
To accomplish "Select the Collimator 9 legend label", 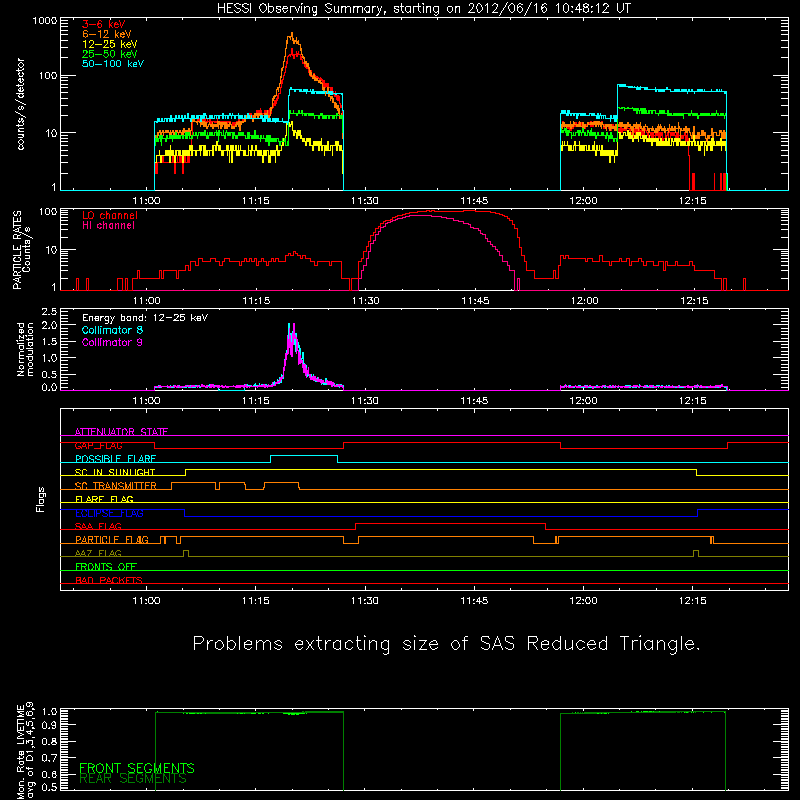I will tap(112, 342).
